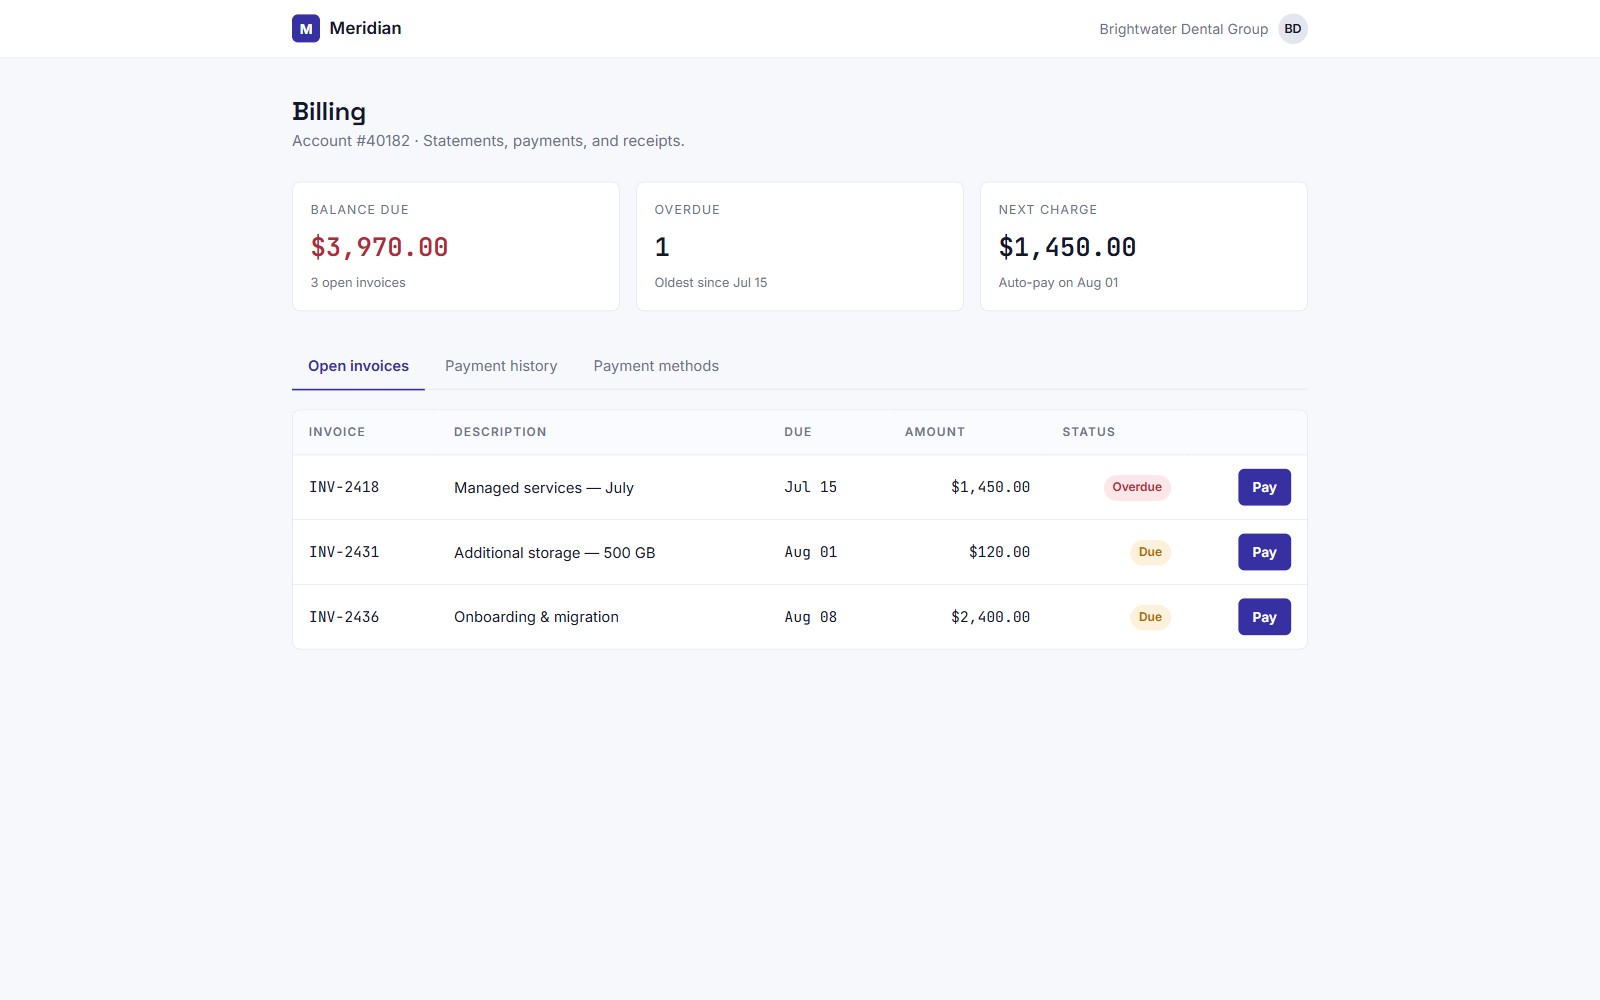Click the INV-2436 invoice number
The image size is (1600, 1000).
click(x=344, y=617)
